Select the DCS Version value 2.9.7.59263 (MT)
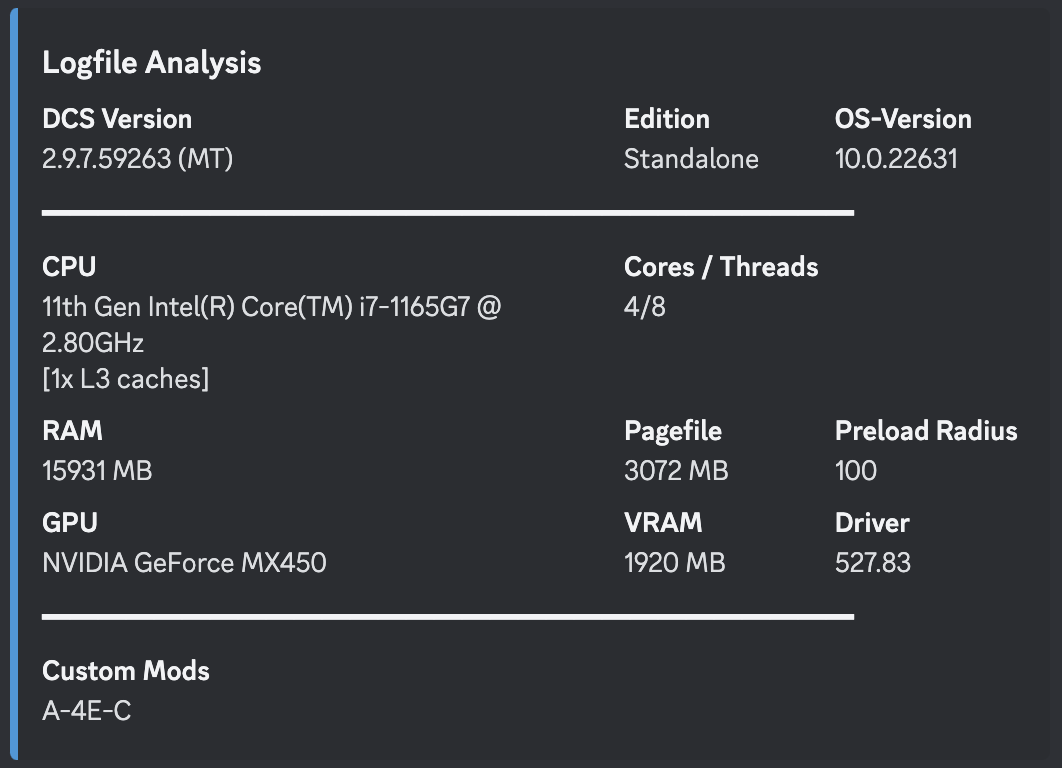Viewport: 1062px width, 768px height. tap(137, 159)
